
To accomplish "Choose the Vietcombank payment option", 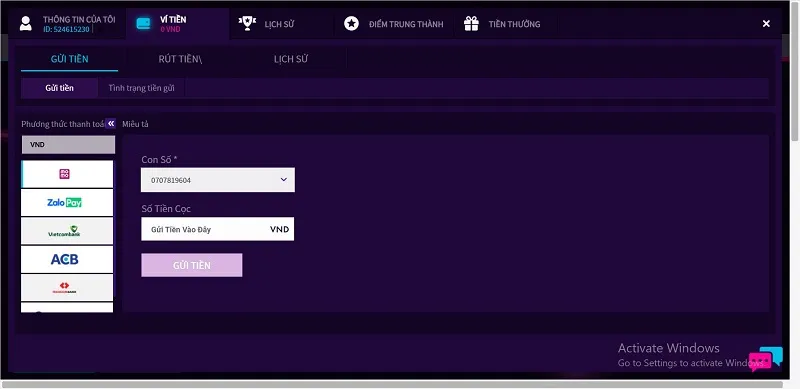I will coord(67,231).
